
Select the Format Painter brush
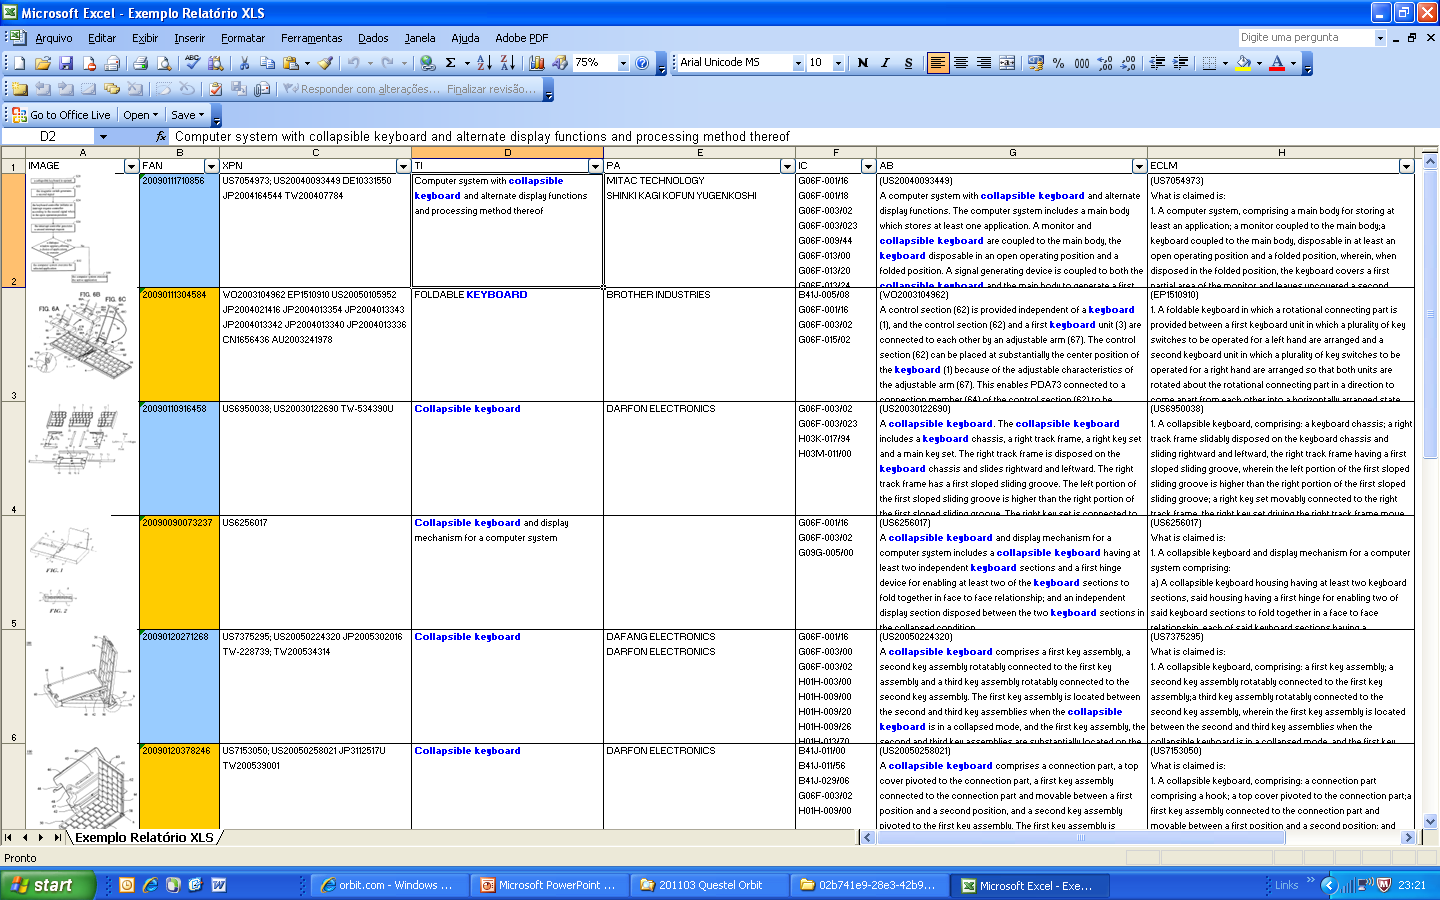(x=326, y=62)
